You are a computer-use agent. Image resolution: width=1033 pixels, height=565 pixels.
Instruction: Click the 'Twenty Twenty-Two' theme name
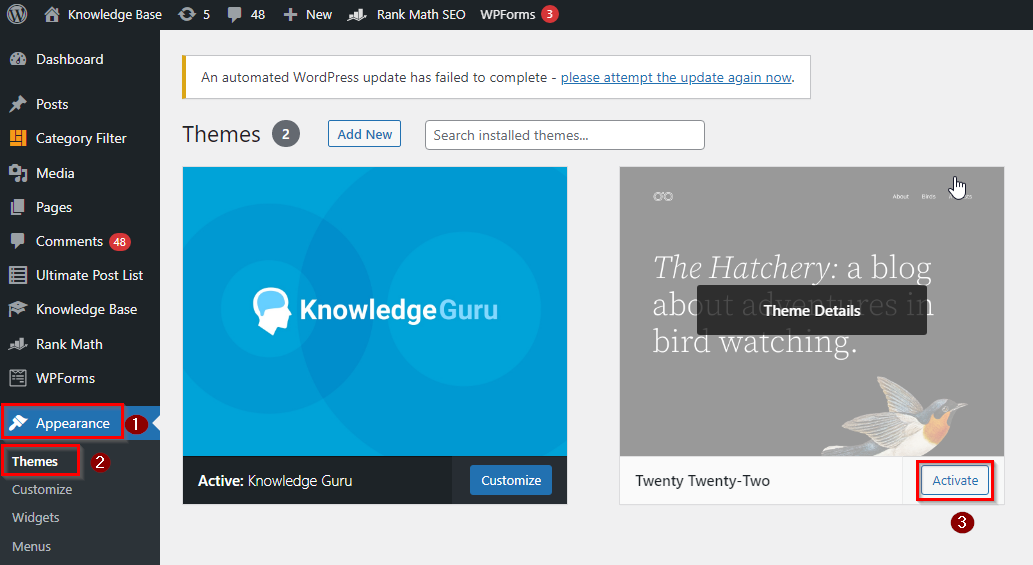click(702, 481)
